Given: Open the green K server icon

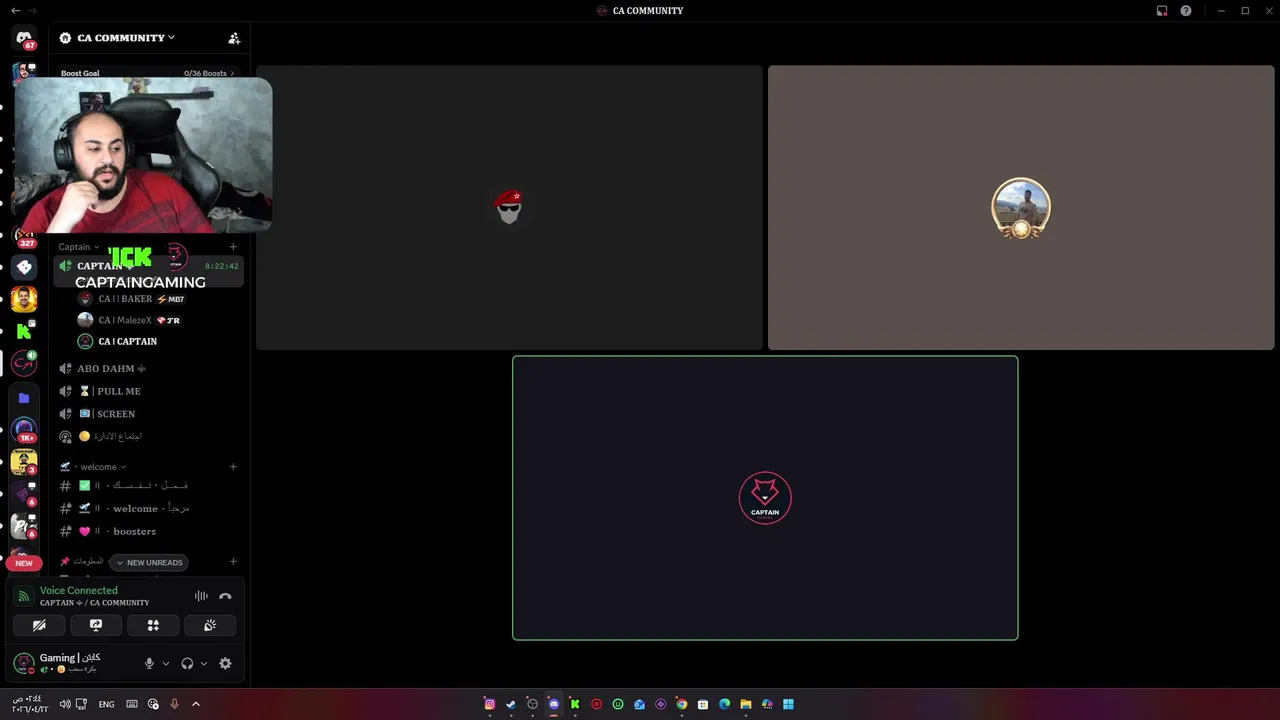Looking at the screenshot, I should point(24,331).
